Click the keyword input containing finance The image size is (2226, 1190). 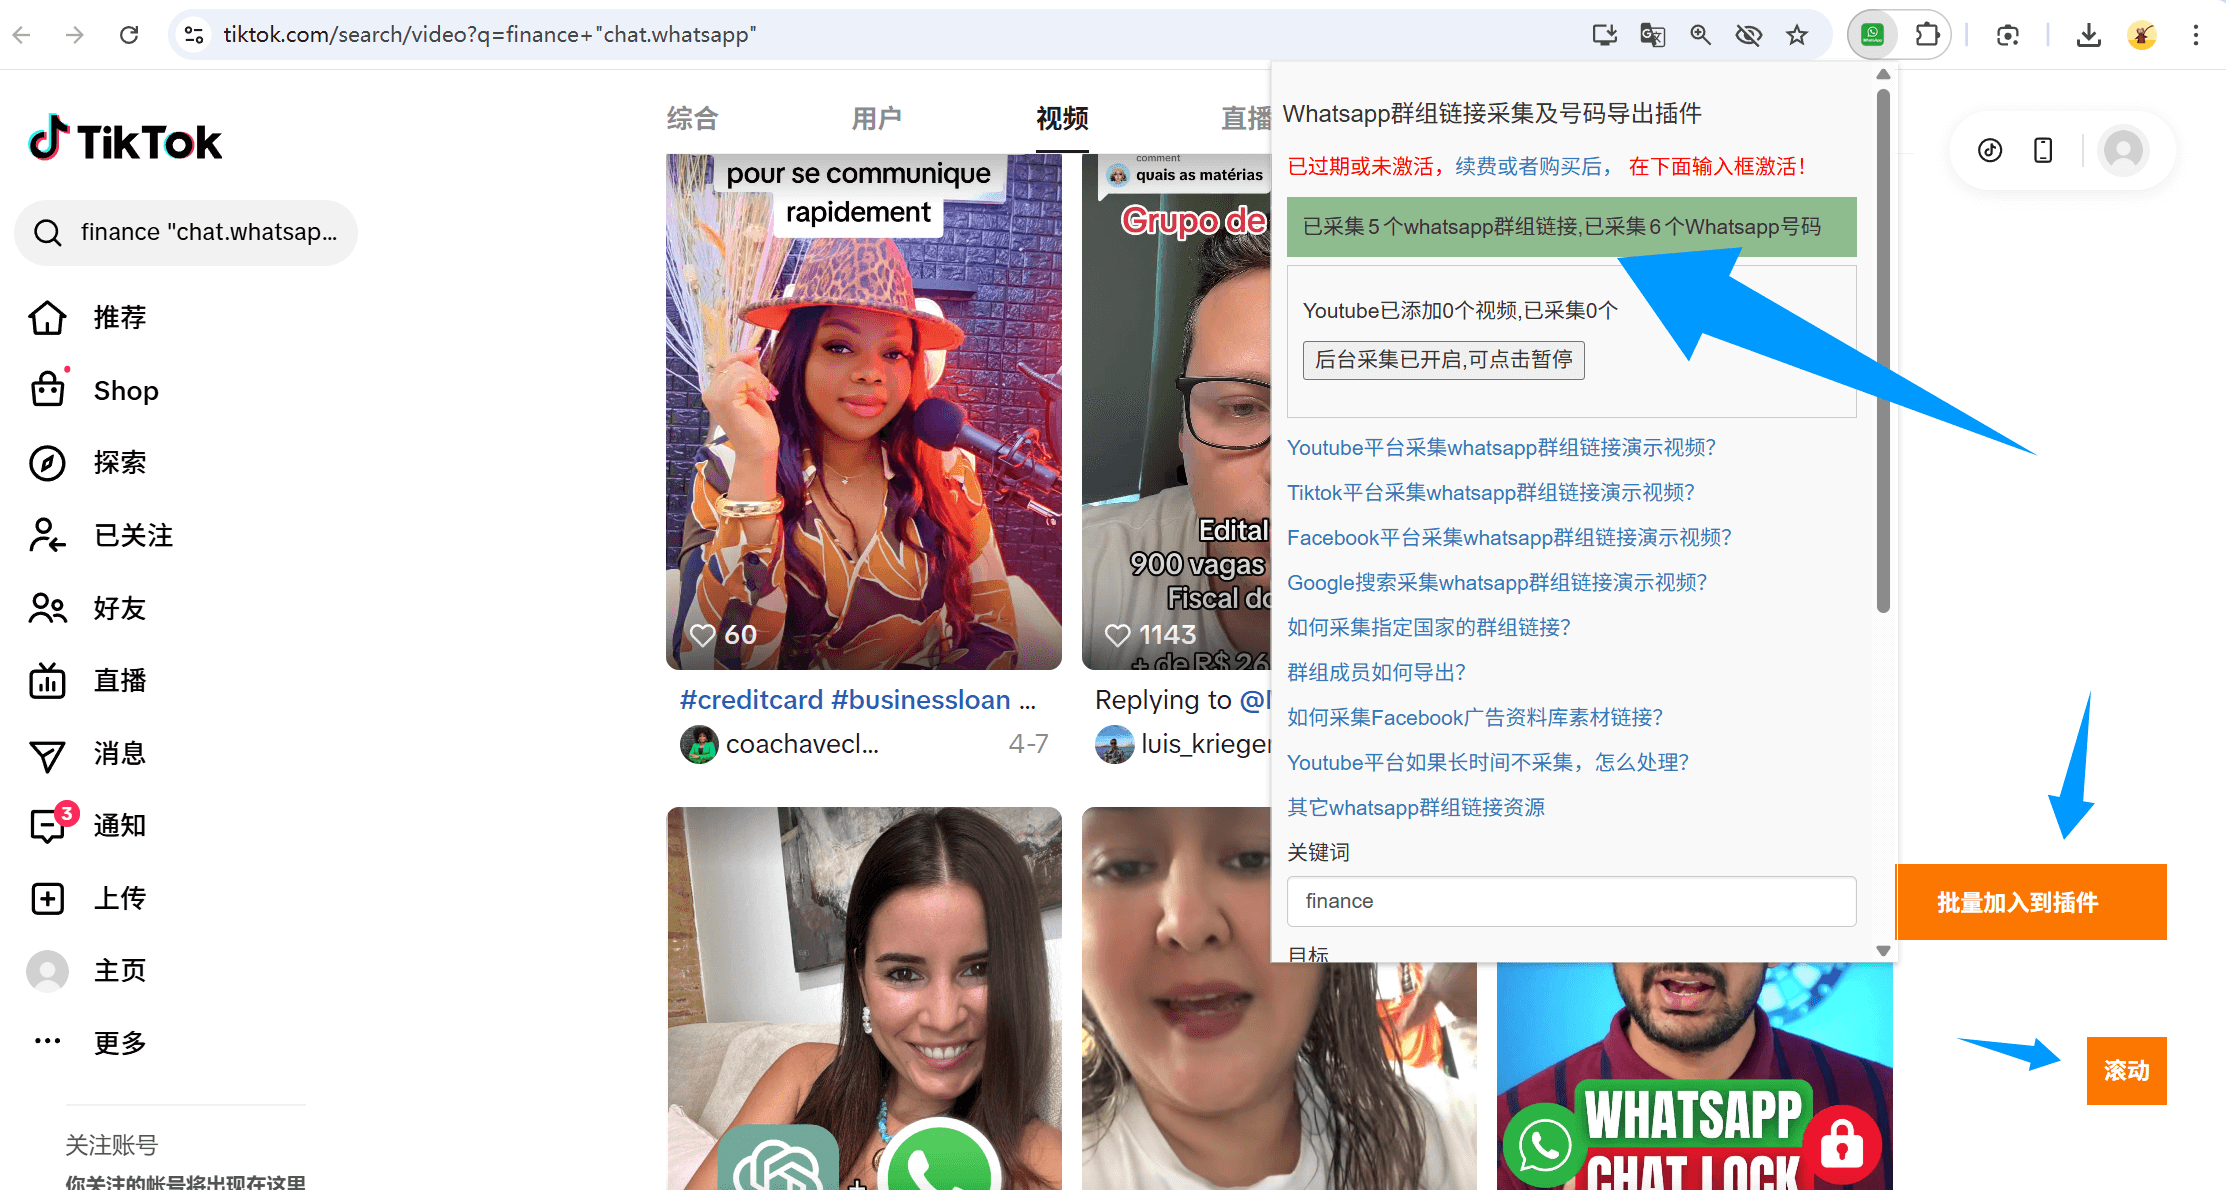pos(1570,901)
